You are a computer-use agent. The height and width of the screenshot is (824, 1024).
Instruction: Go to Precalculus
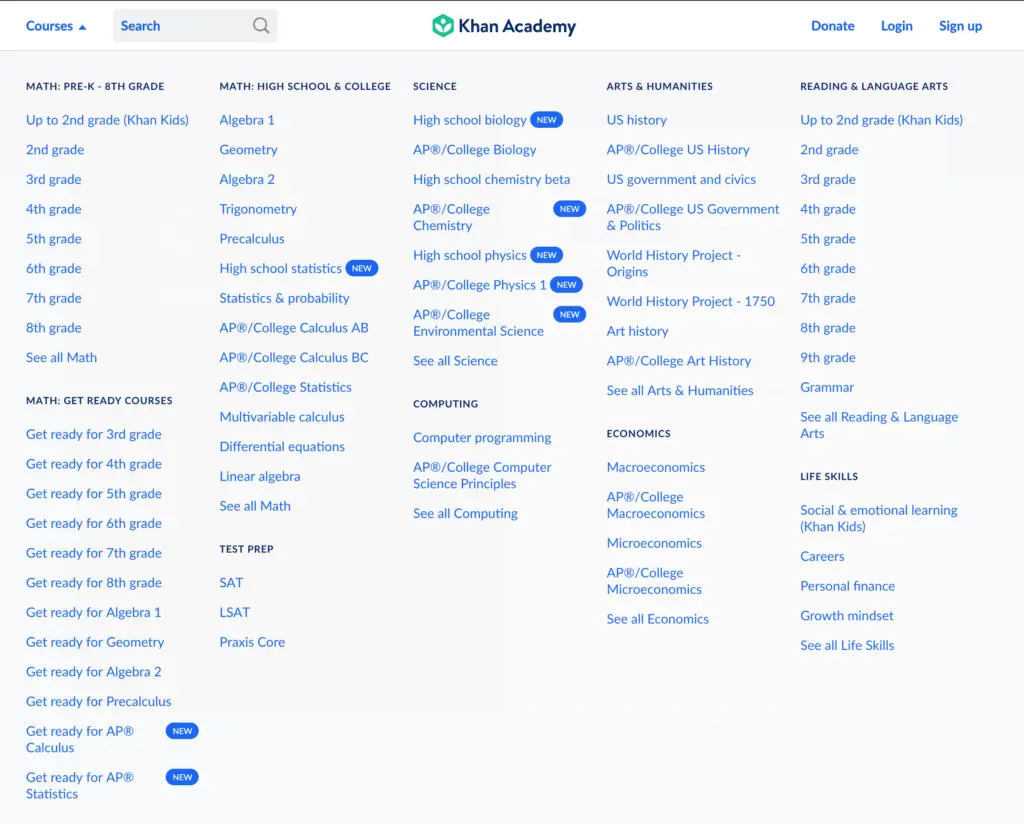(x=252, y=239)
